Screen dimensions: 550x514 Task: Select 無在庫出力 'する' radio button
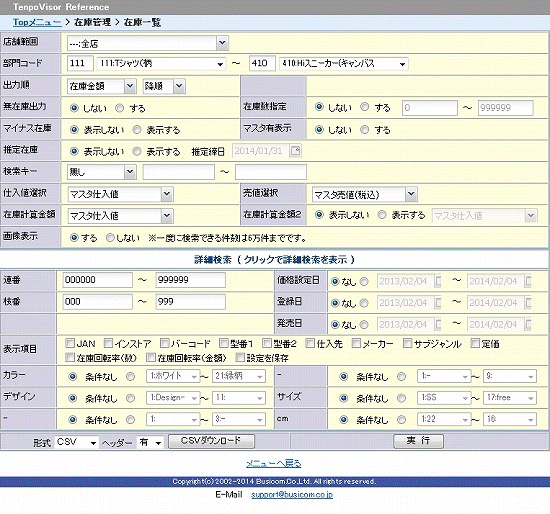click(120, 108)
